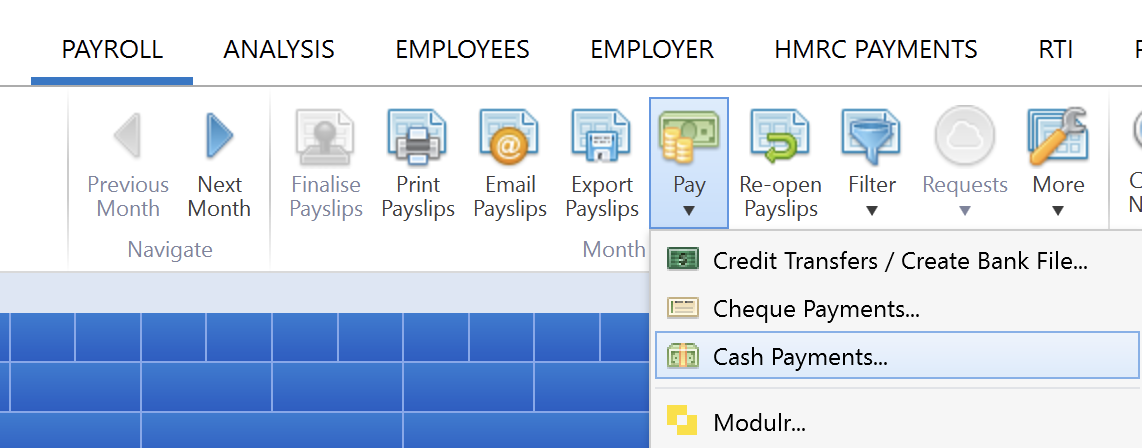
Task: Open the HMRC PAYMENTS tab
Action: point(876,50)
